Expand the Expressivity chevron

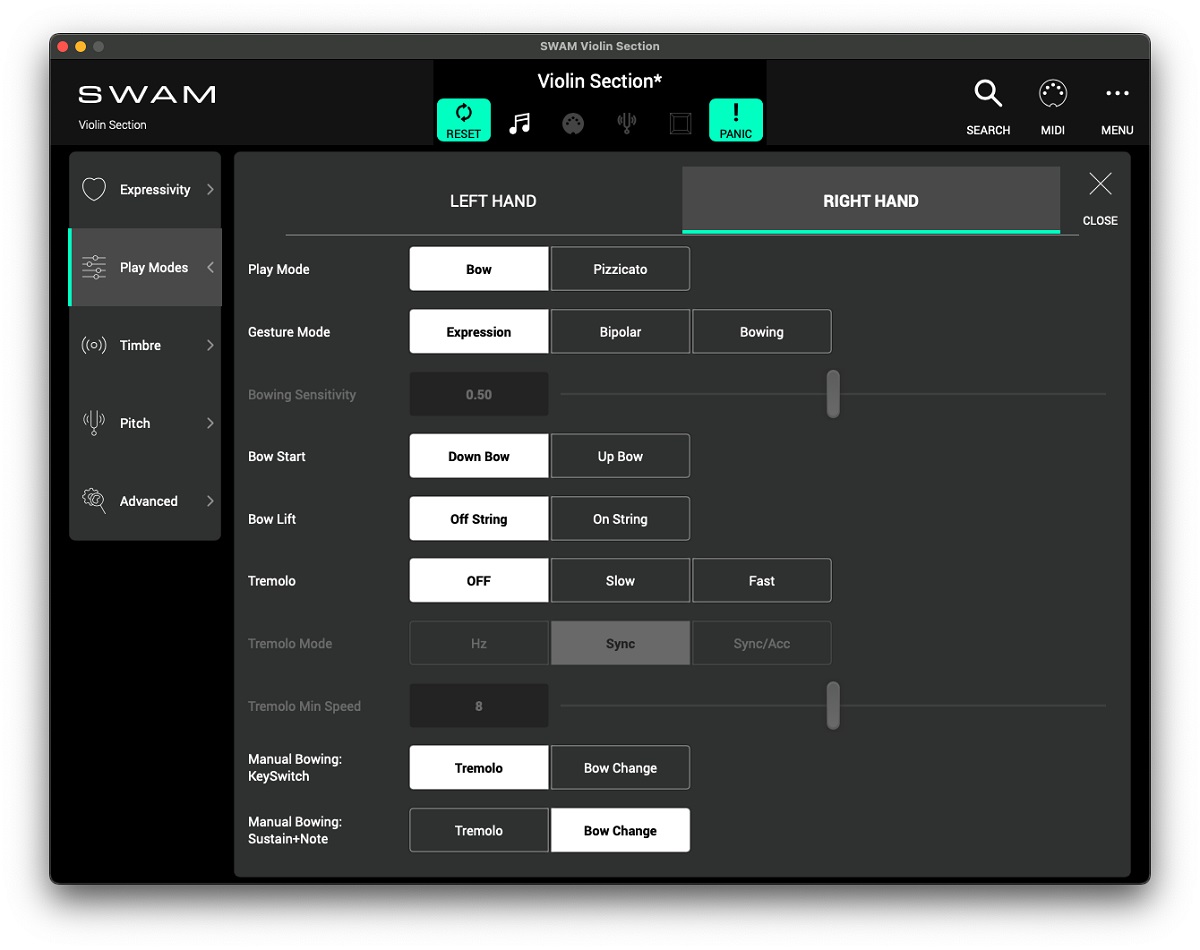click(x=210, y=189)
